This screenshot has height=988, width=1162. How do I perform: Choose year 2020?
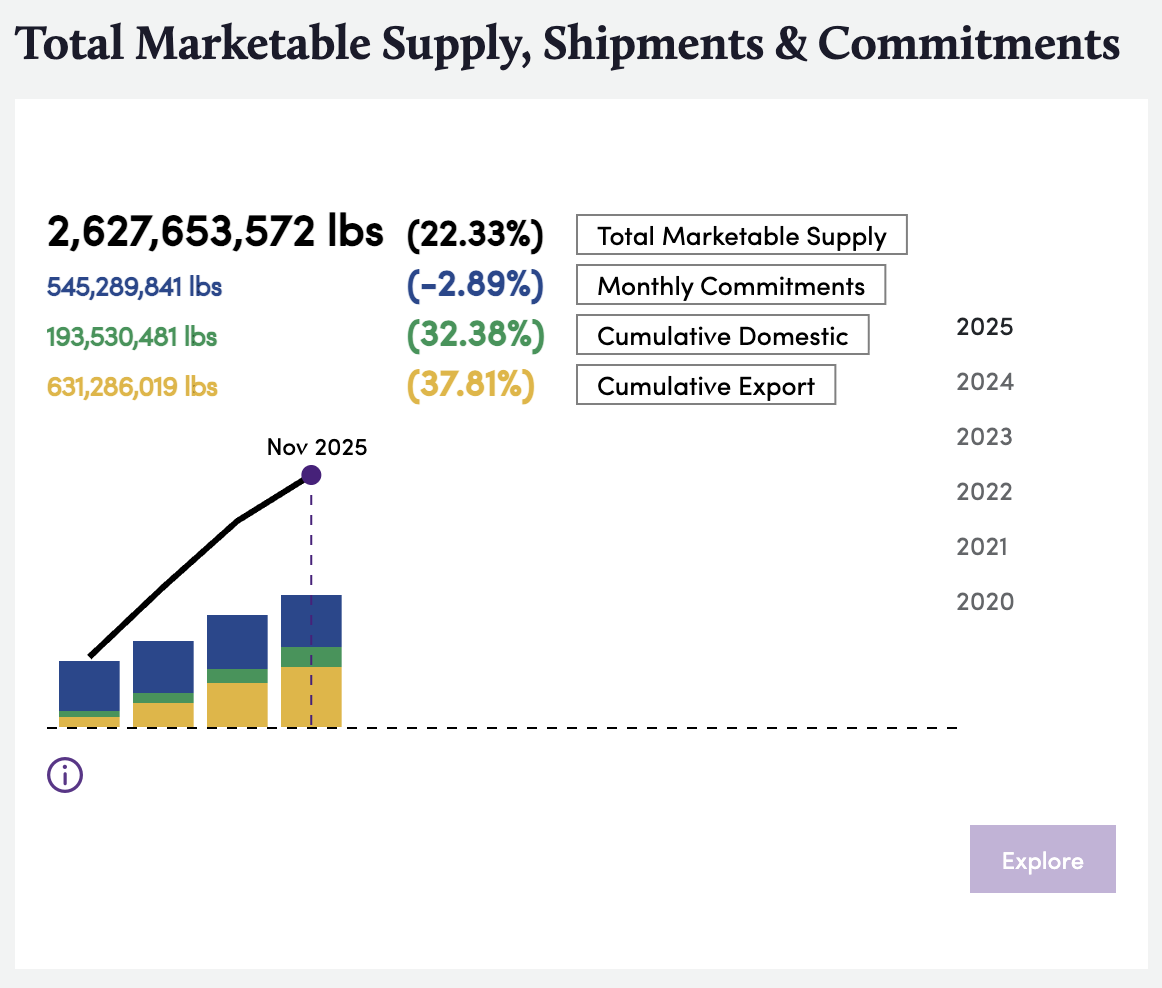984,602
